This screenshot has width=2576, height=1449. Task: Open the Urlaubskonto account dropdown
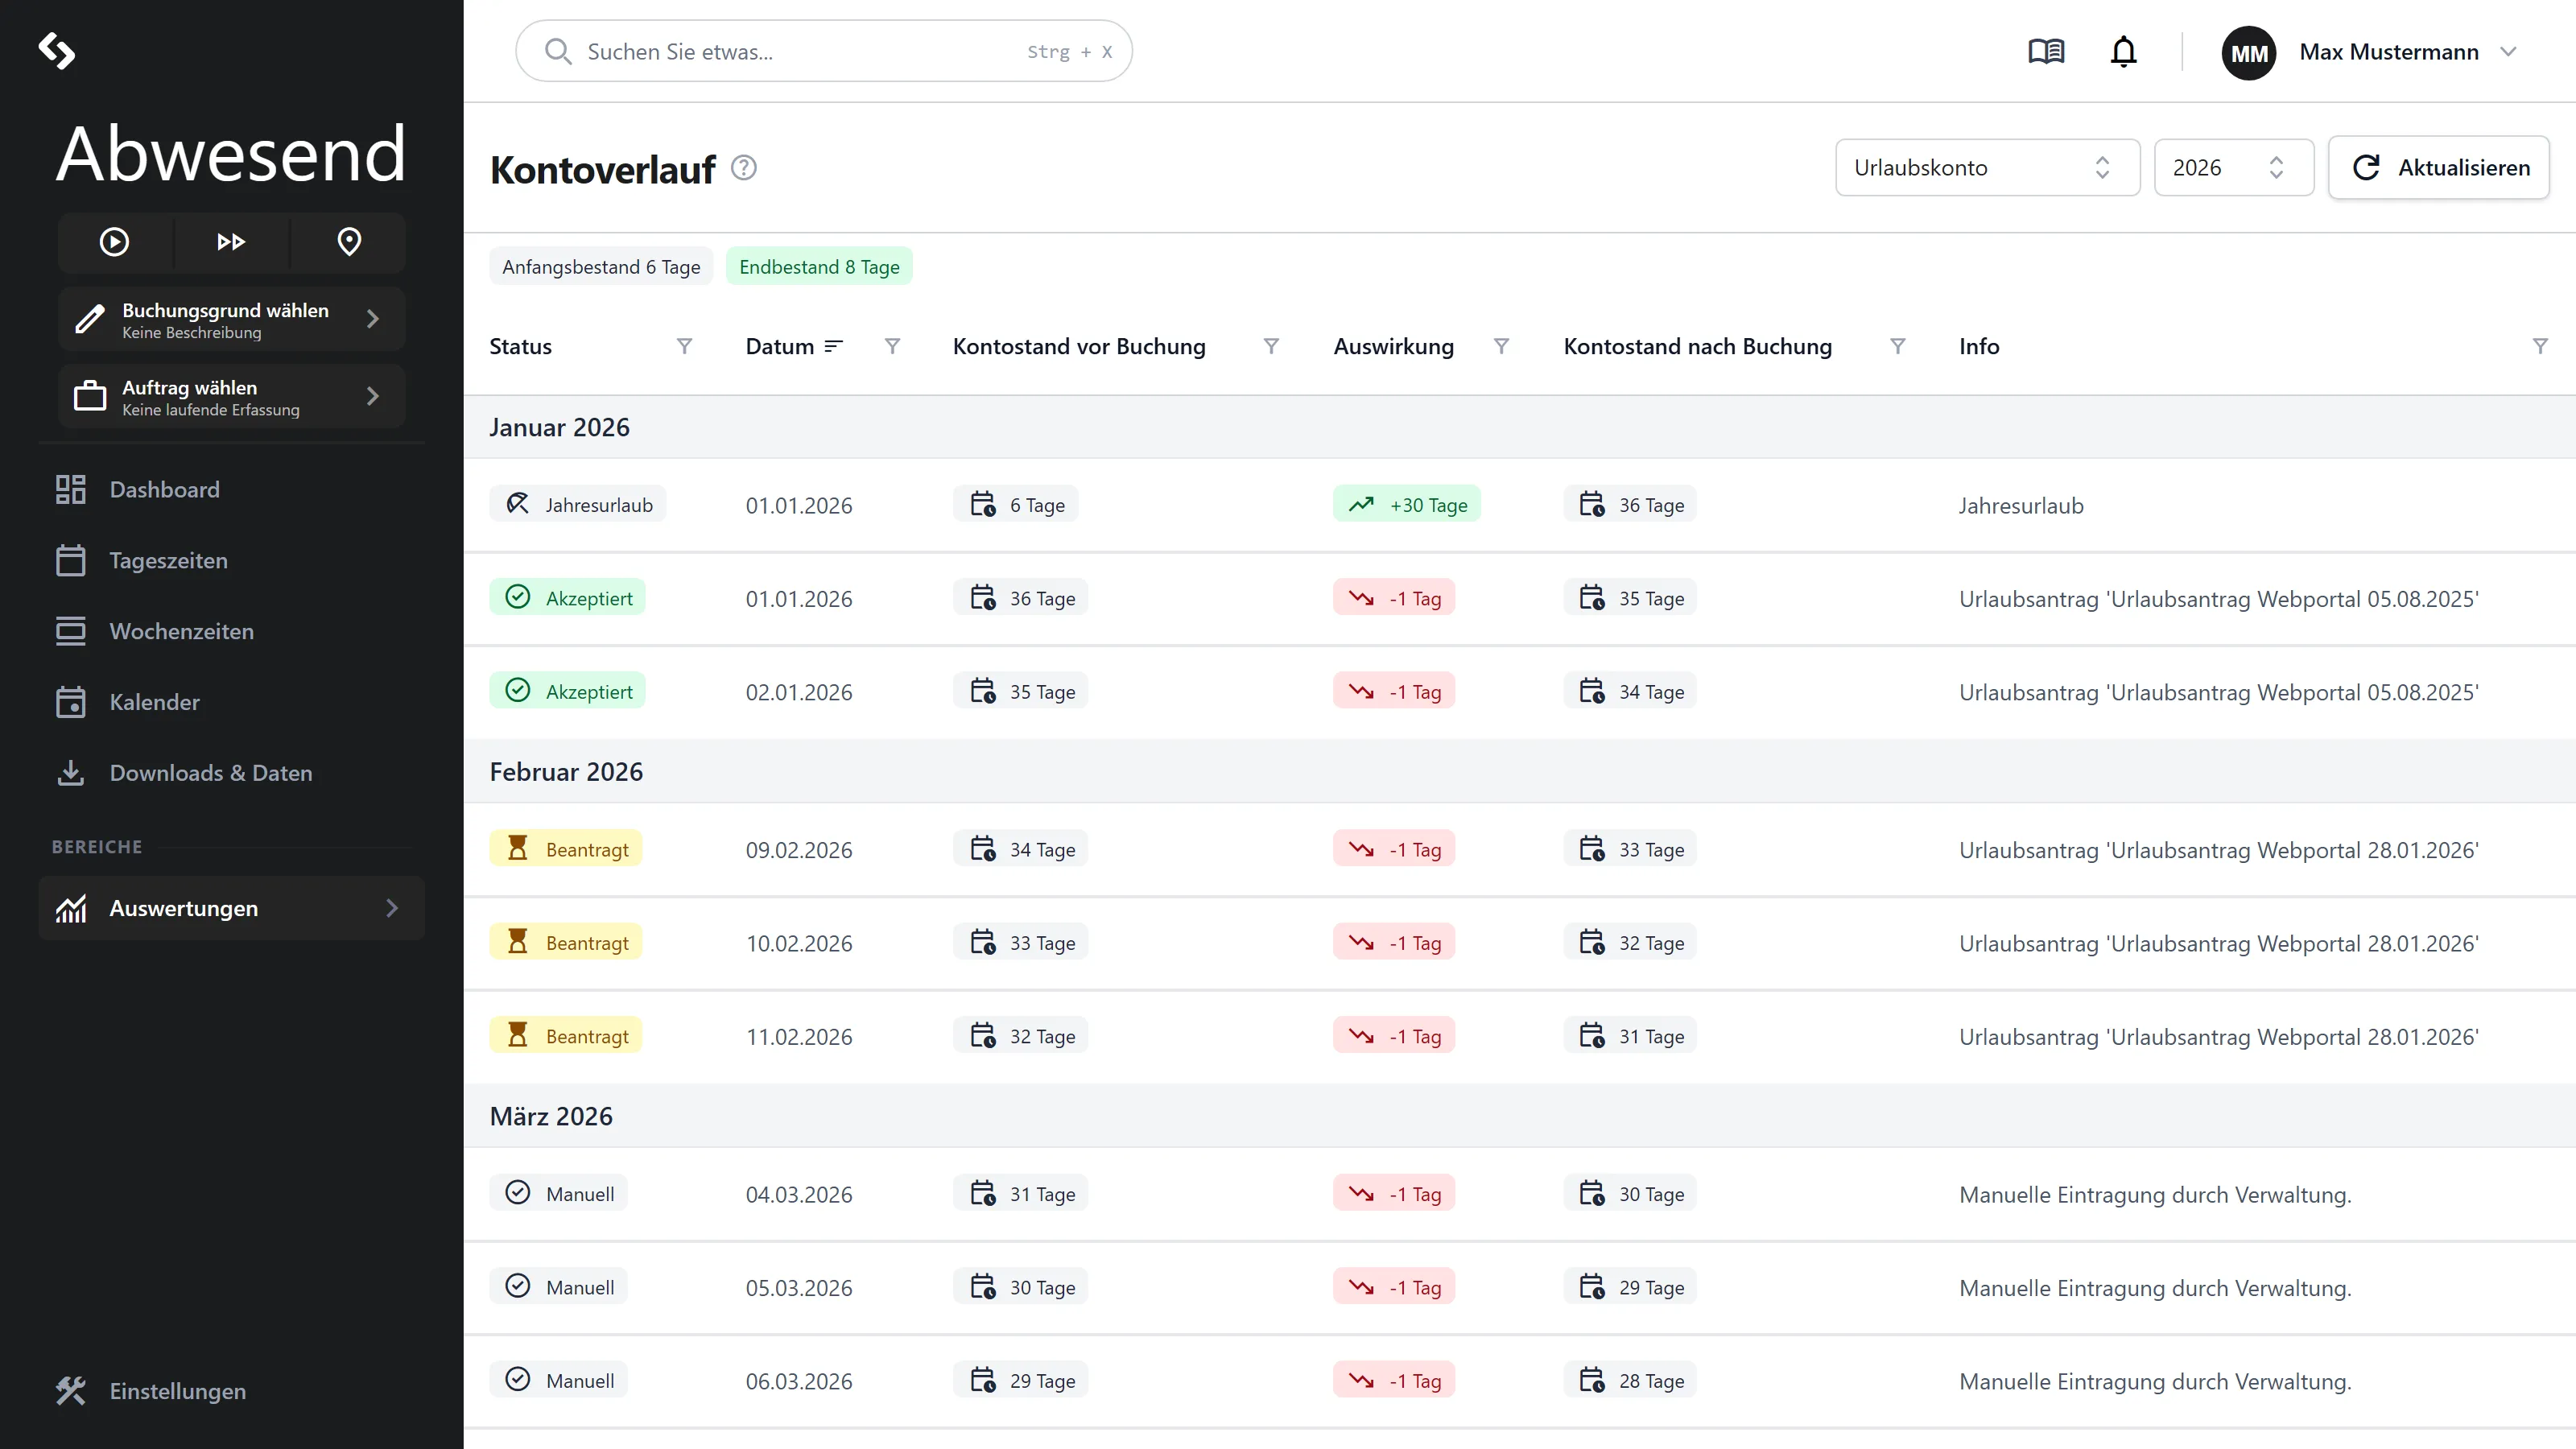[x=1987, y=168]
